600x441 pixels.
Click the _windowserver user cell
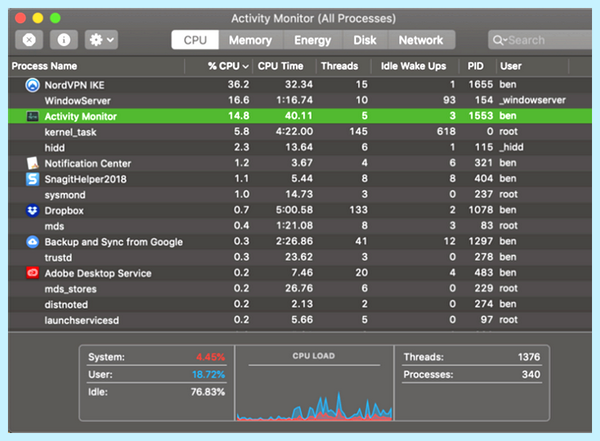pos(532,100)
